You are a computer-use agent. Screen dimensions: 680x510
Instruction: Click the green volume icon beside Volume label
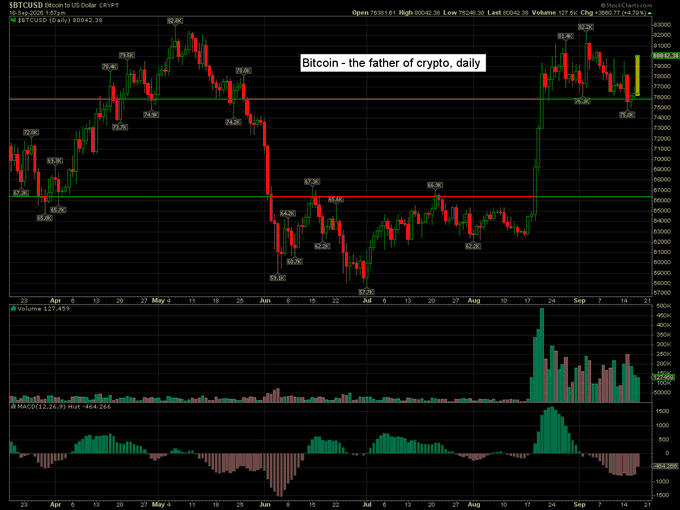click(13, 308)
